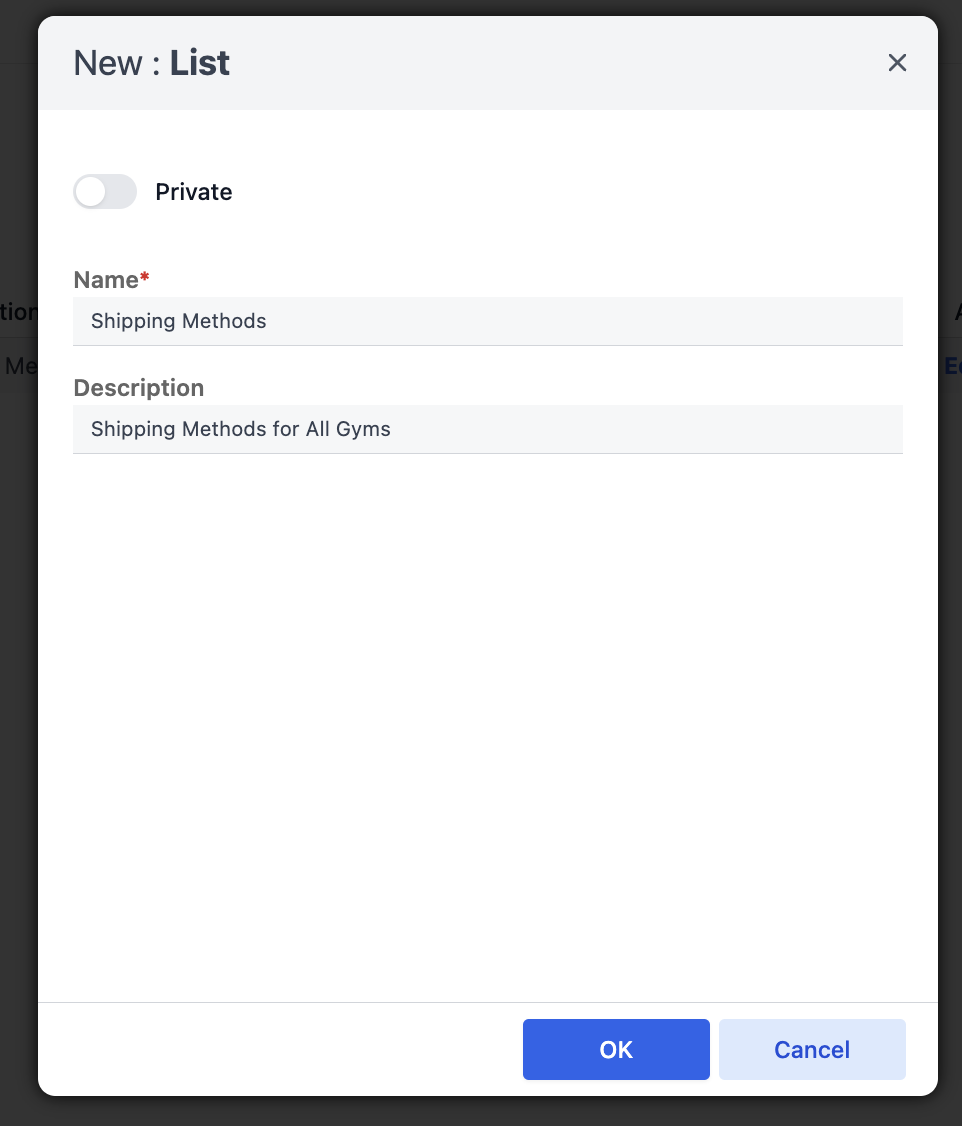The image size is (962, 1126).
Task: Toggle the Private switch on
Action: point(105,192)
